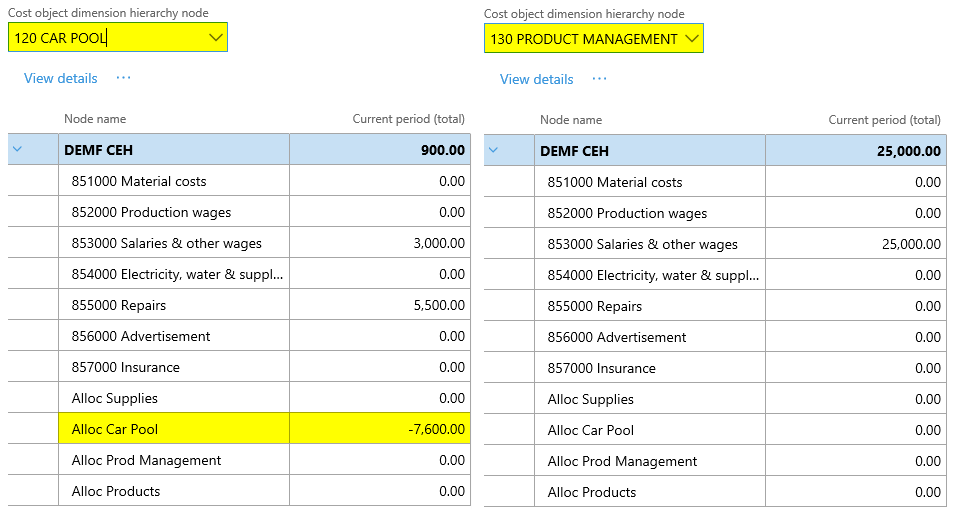Click Current period (total) header in left grid

[408, 119]
